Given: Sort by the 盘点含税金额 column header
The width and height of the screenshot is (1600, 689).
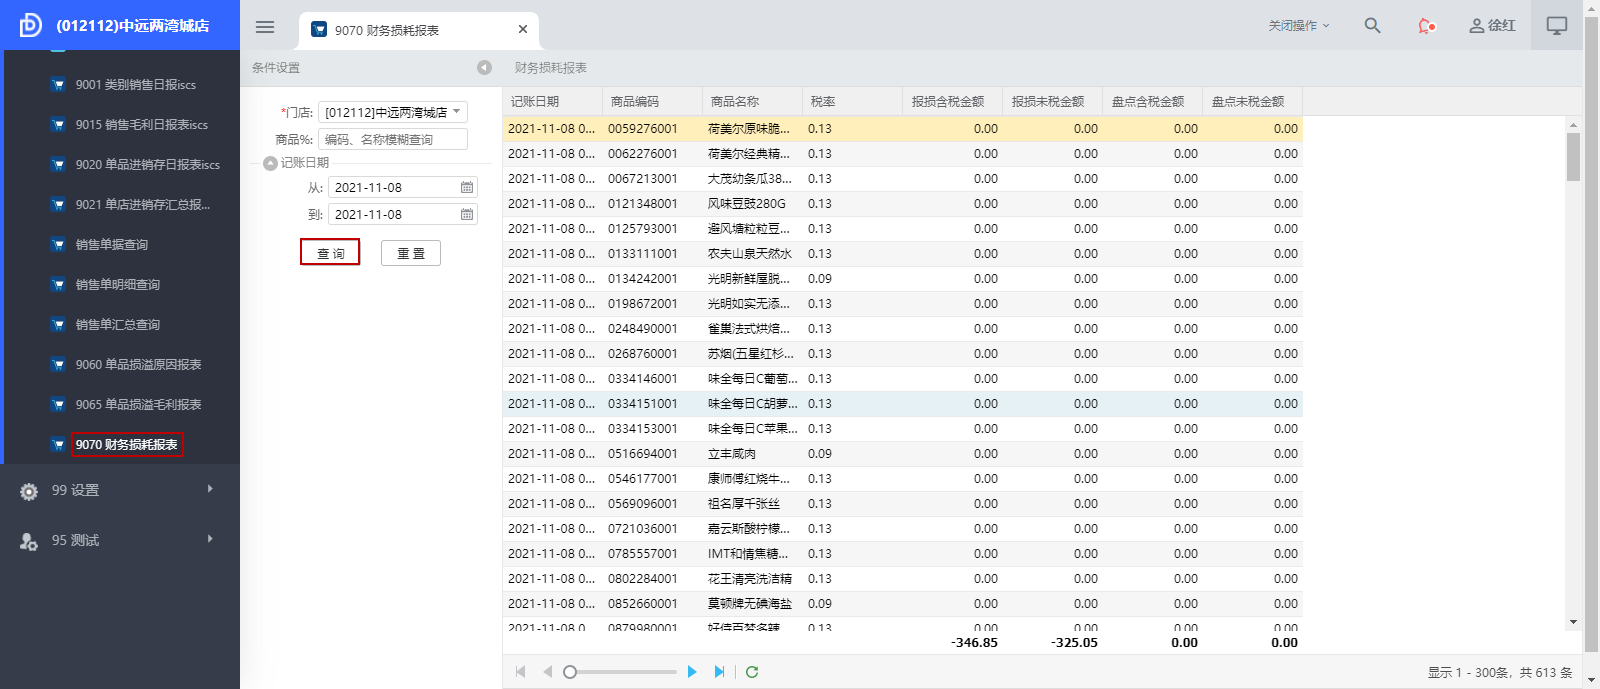Looking at the screenshot, I should pos(1153,102).
